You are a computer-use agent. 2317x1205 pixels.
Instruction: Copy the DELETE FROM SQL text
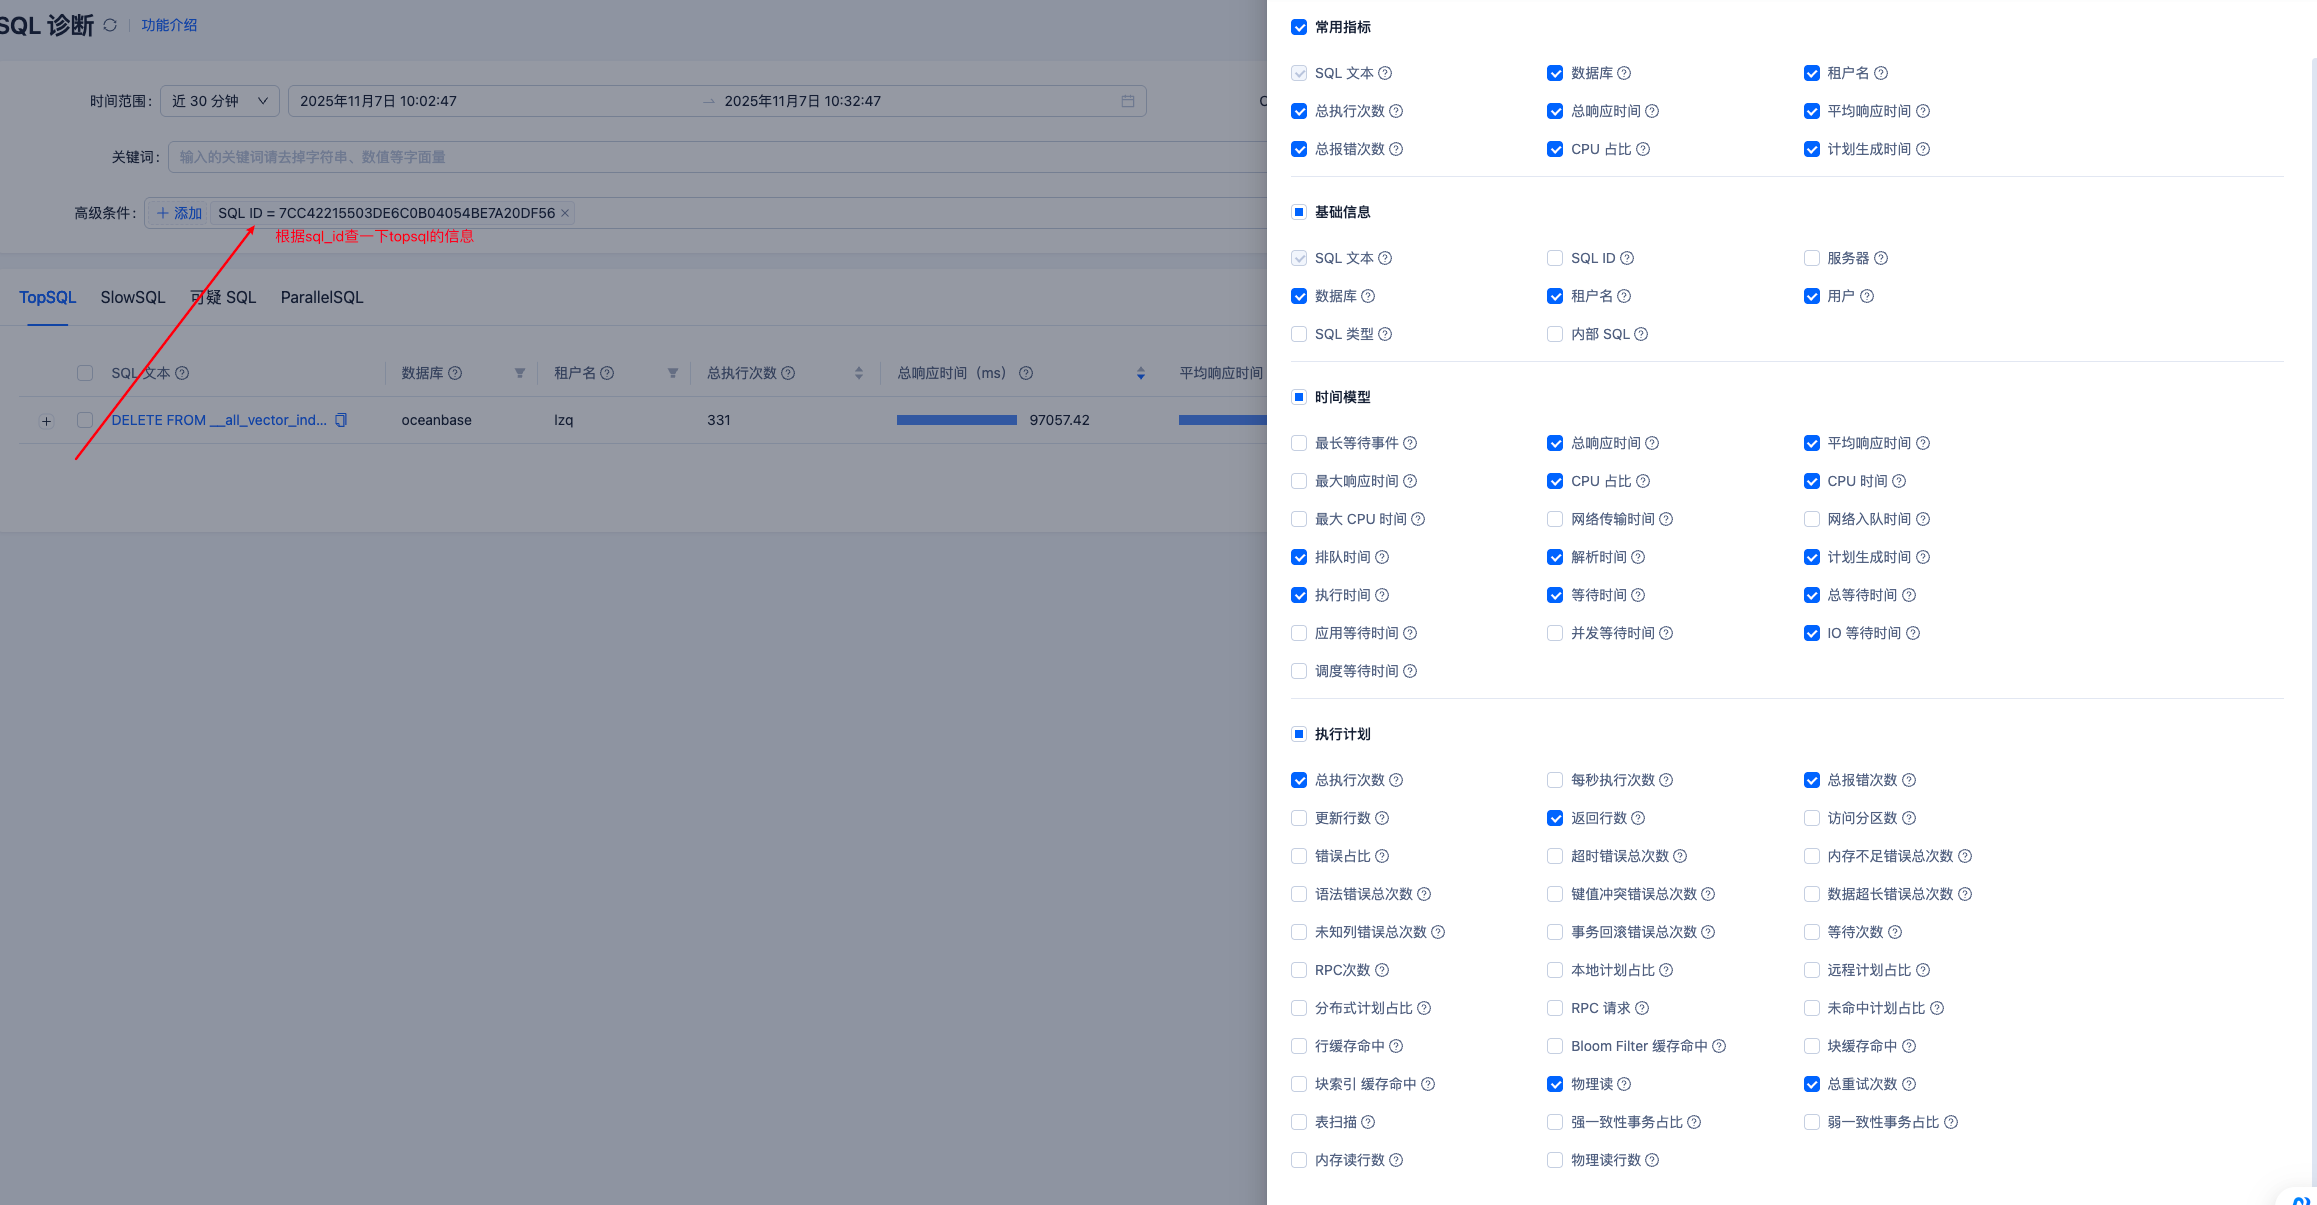click(x=341, y=420)
